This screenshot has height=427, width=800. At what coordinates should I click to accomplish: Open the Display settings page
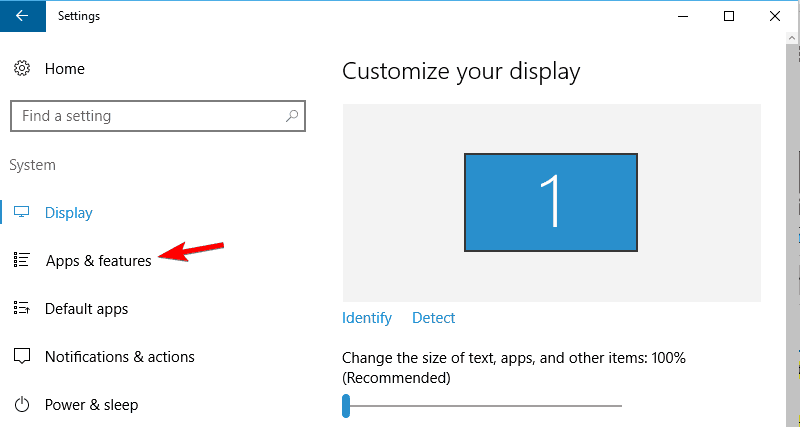(x=68, y=213)
